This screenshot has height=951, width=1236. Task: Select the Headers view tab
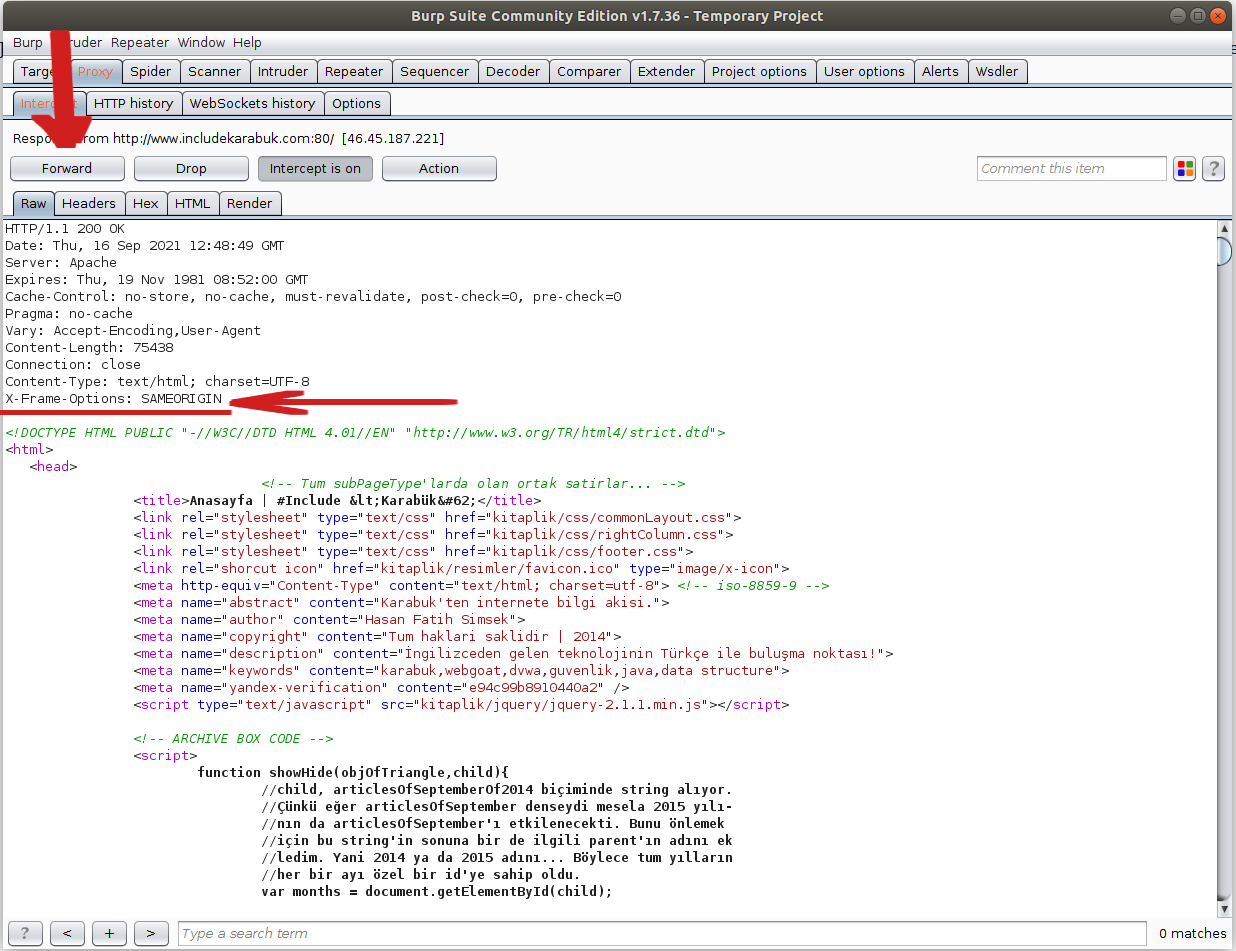(x=89, y=203)
